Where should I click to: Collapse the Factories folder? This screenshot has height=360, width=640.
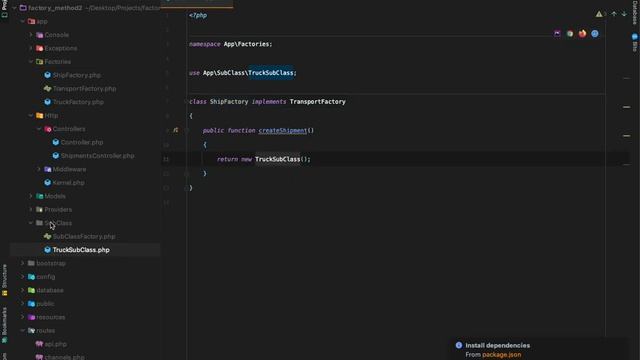(x=31, y=62)
